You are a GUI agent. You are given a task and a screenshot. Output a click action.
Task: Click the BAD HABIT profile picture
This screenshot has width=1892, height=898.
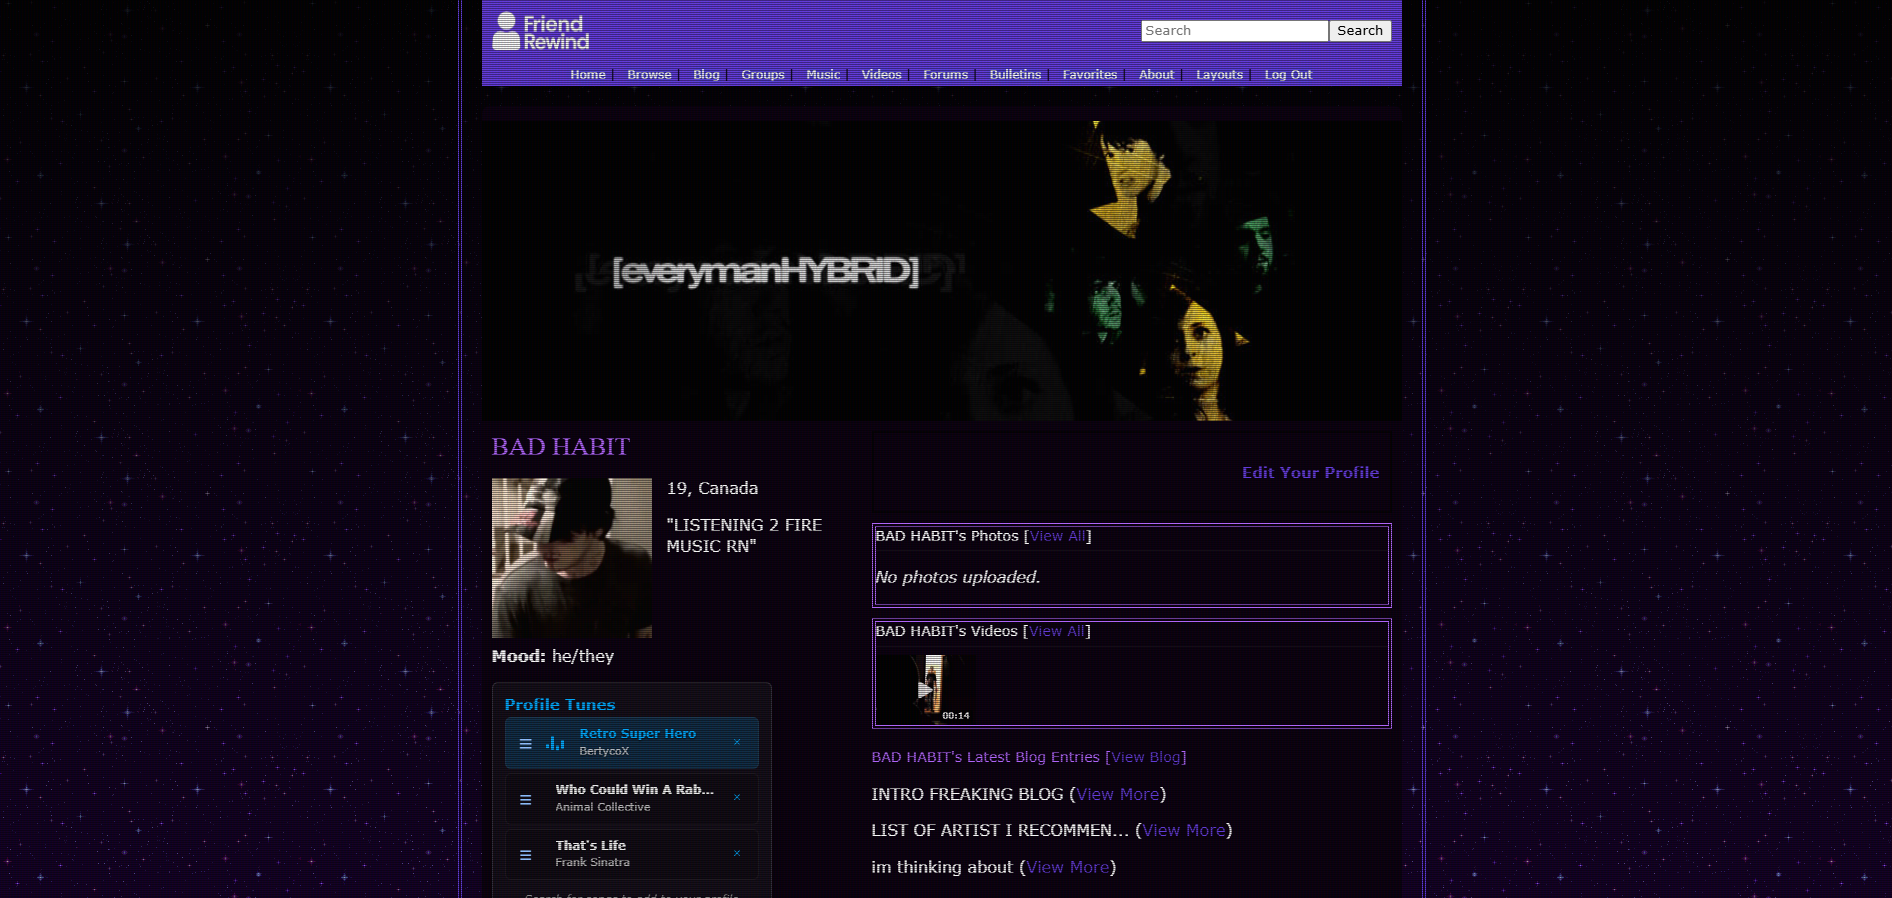(x=572, y=558)
